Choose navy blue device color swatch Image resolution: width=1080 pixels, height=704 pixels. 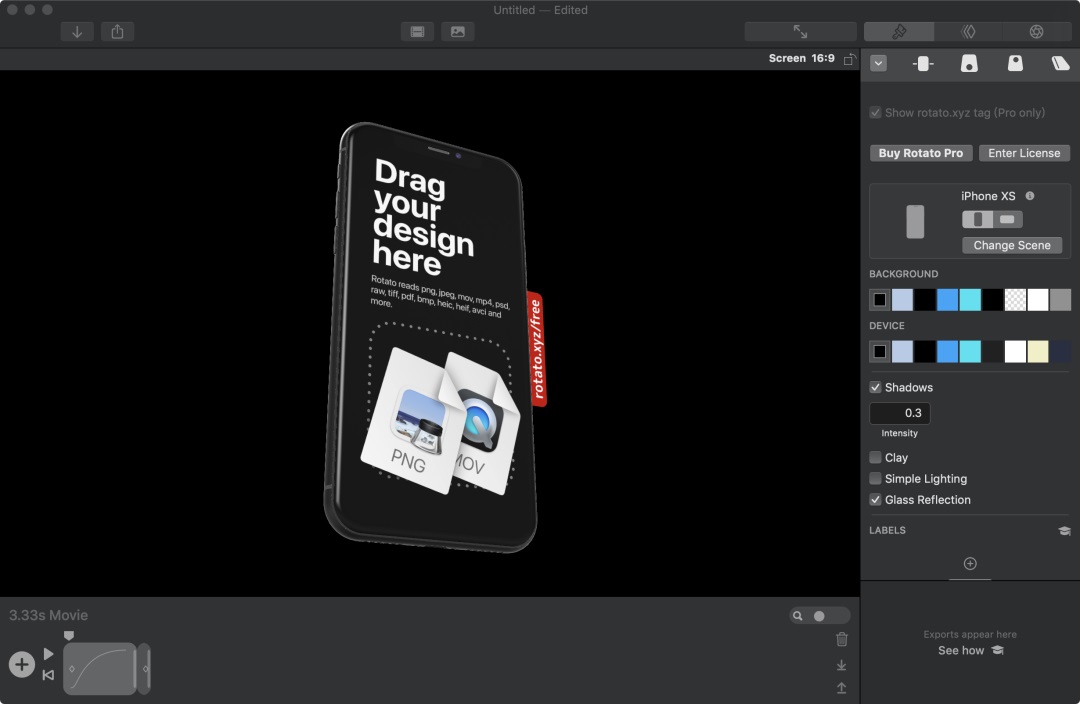tap(1061, 351)
